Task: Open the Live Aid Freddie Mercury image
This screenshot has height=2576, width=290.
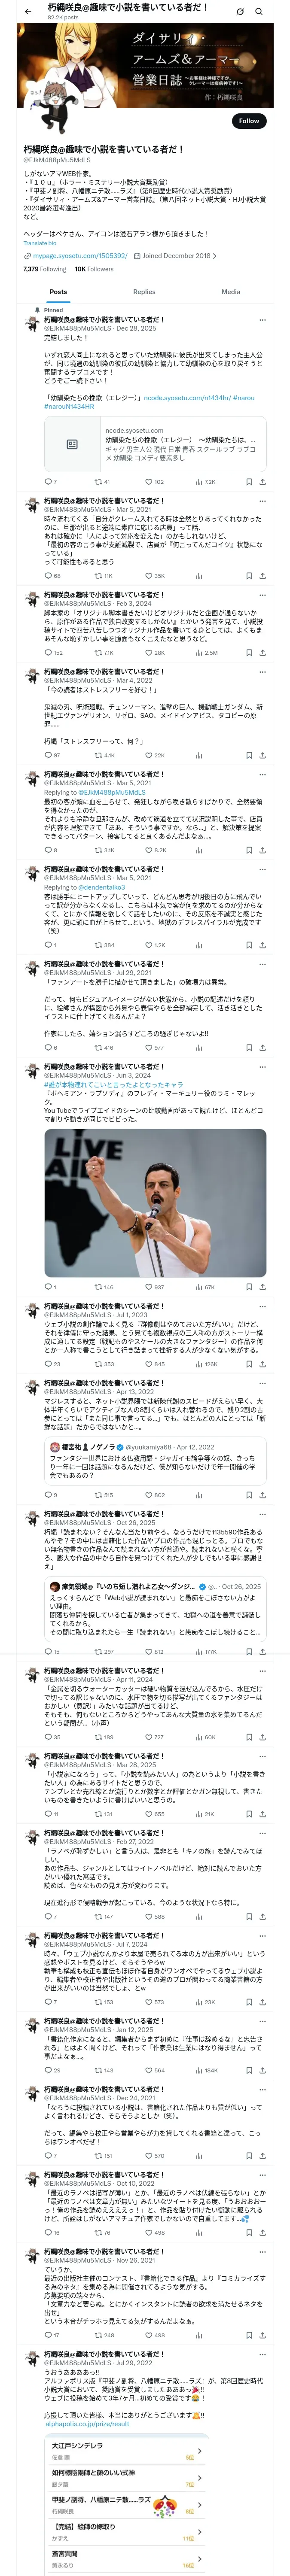Action: (155, 1204)
